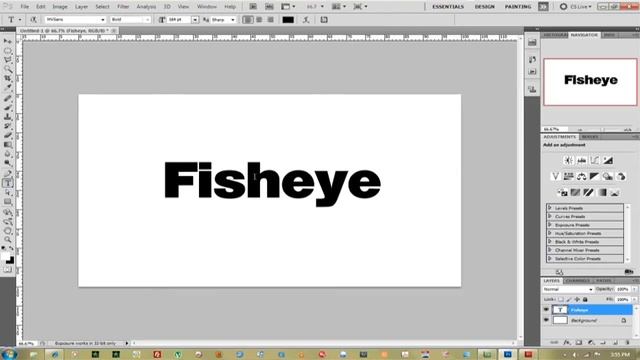This screenshot has width=640, height=360.
Task: Expand Selective Color Presets
Action: tap(550, 258)
